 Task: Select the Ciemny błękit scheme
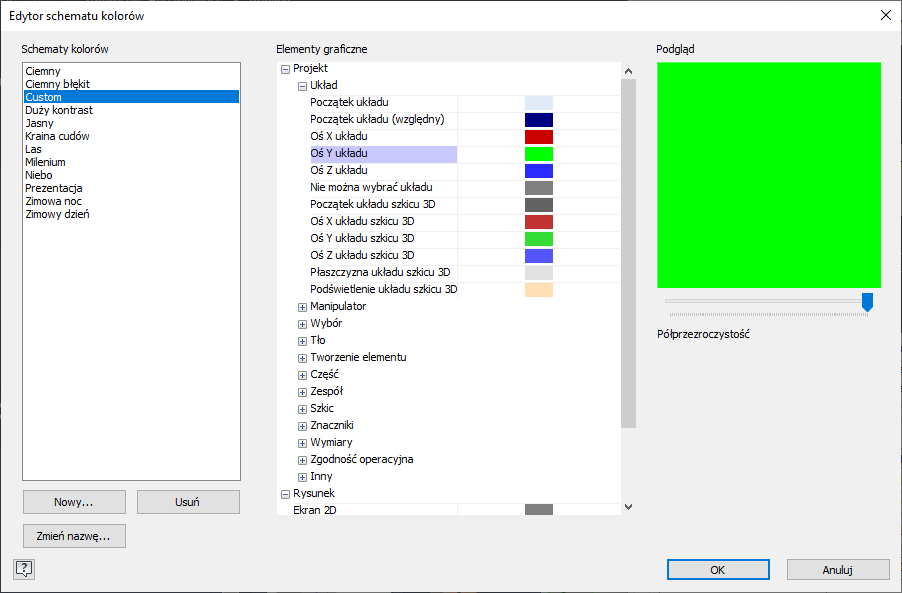click(131, 84)
